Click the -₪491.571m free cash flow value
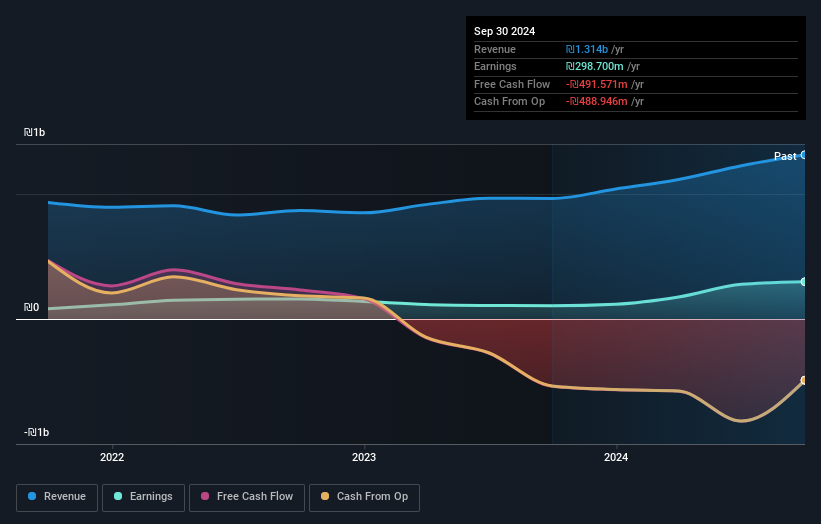 [596, 84]
